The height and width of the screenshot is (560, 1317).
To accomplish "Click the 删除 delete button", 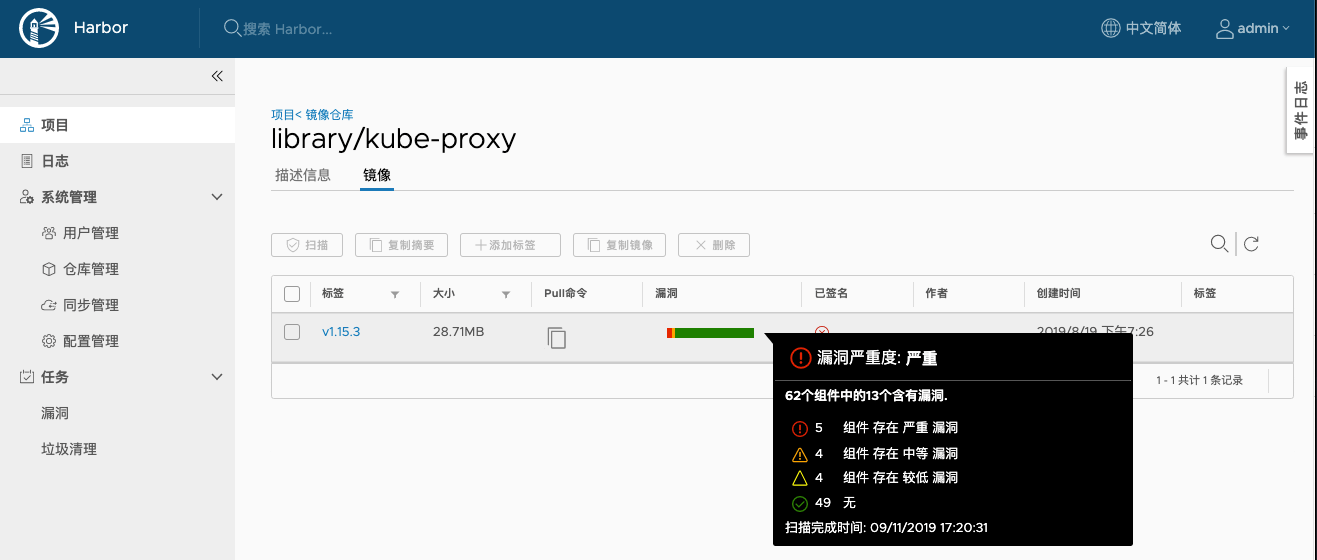I will (714, 245).
